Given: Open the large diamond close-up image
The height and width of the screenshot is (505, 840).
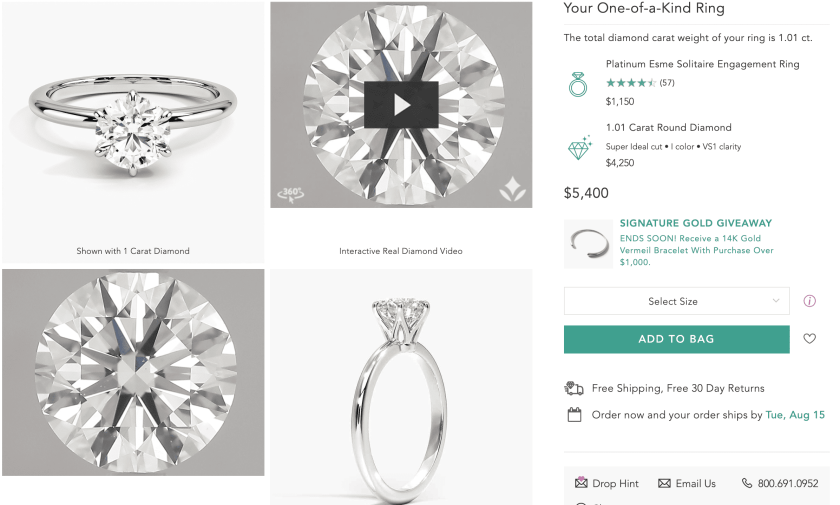Looking at the screenshot, I should [x=133, y=372].
